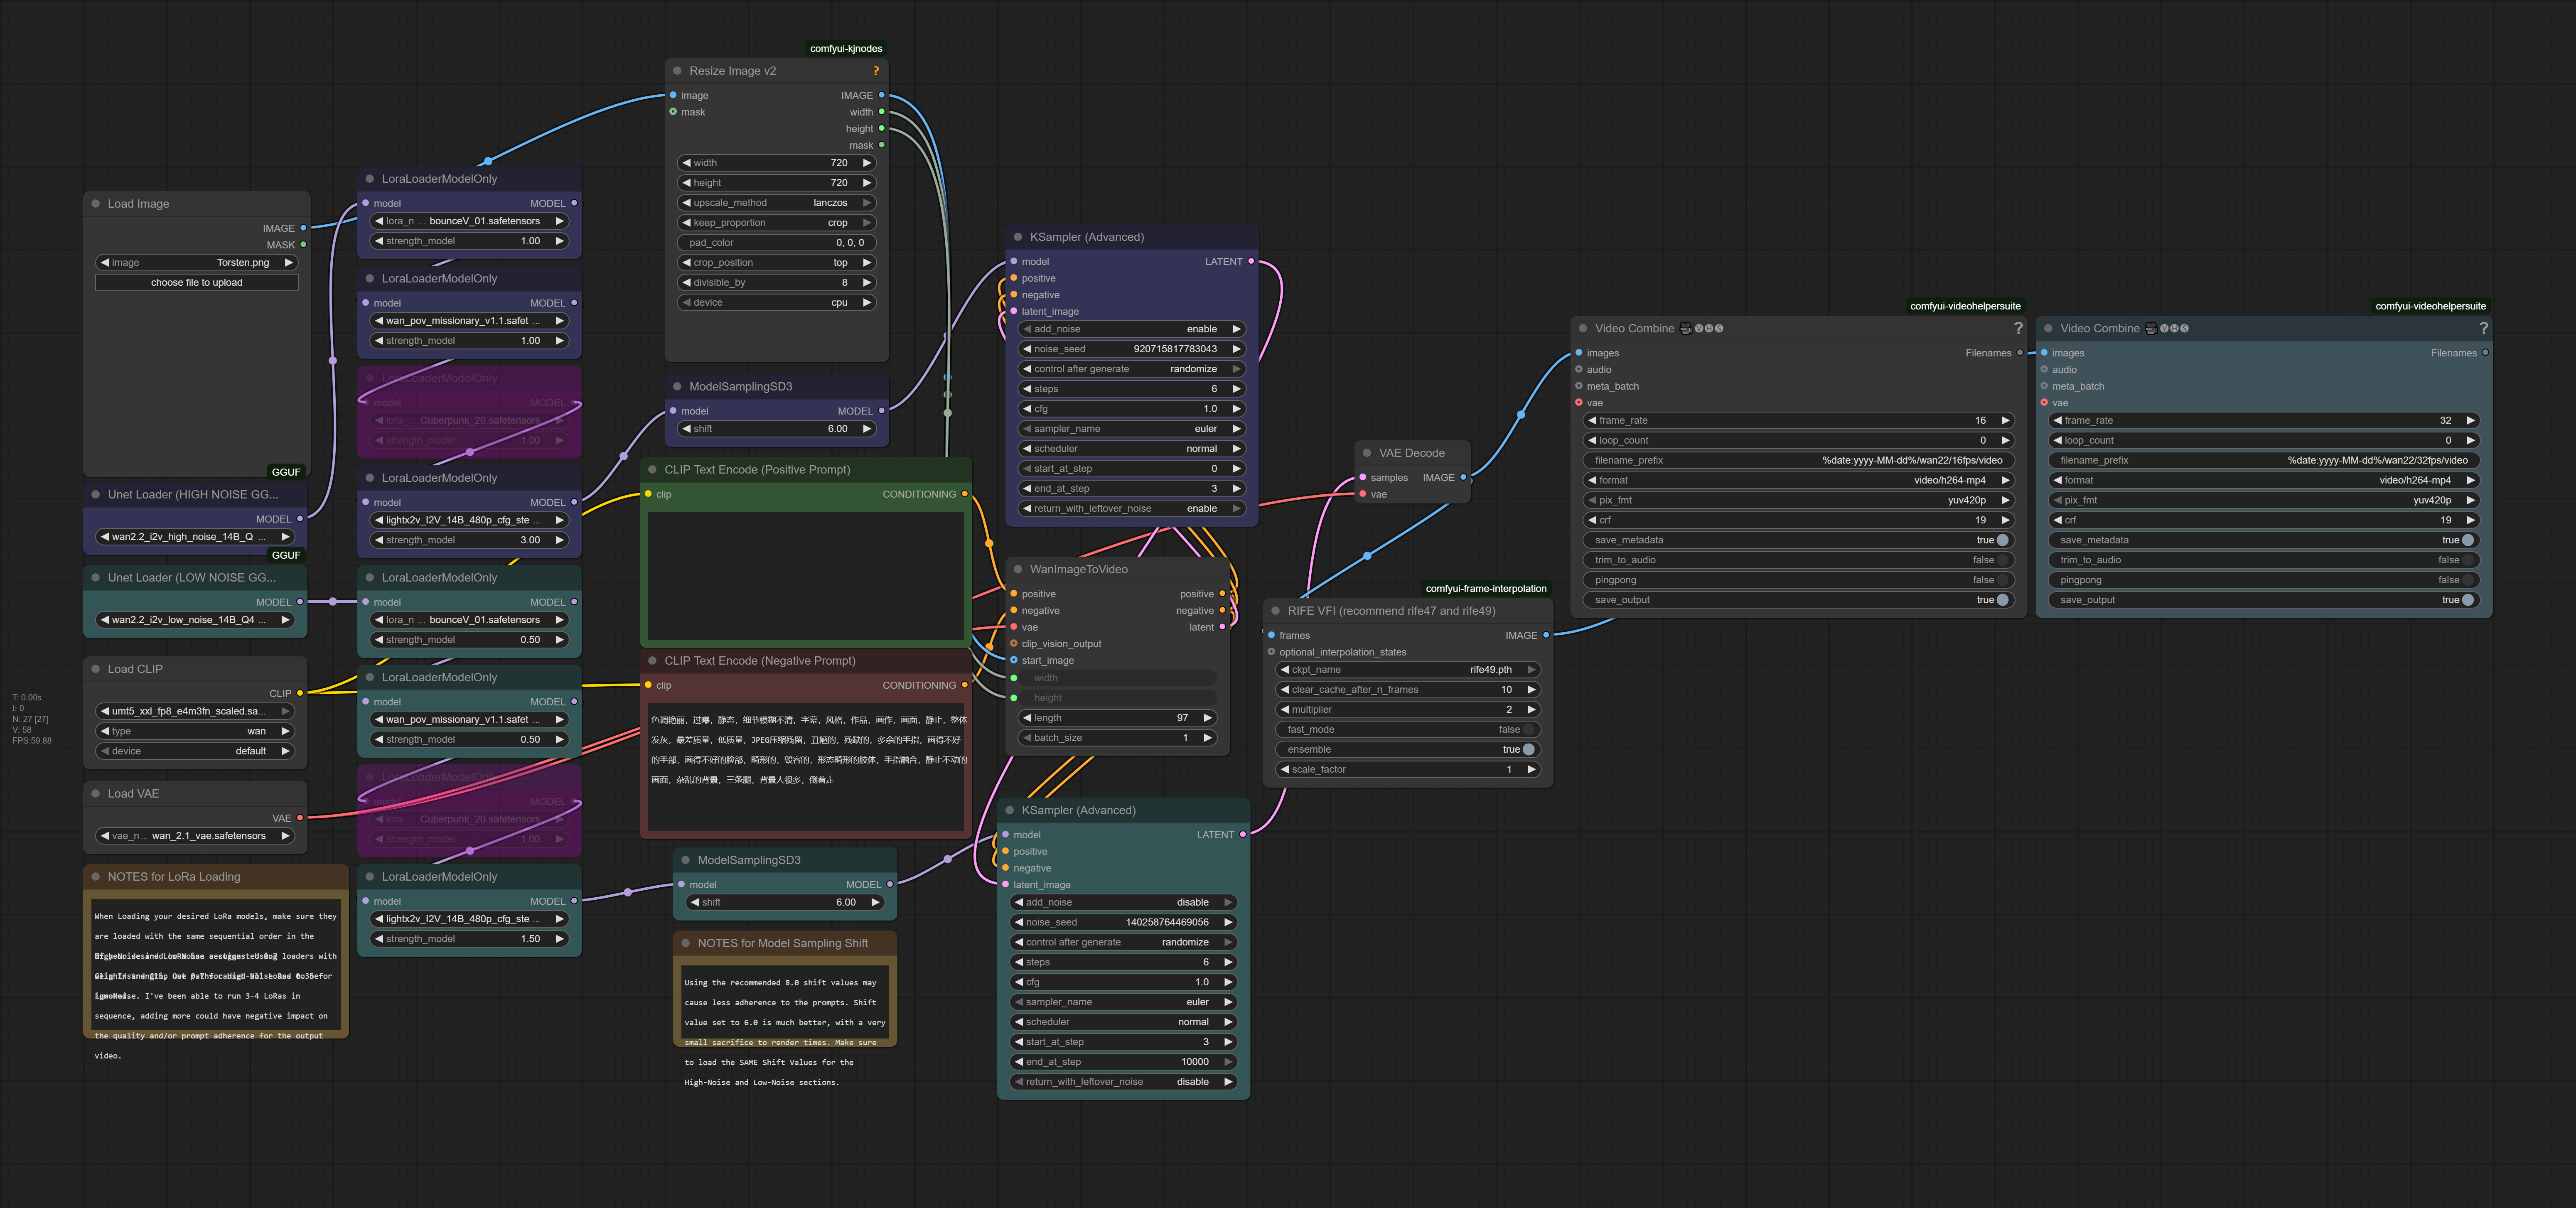Collapse the WanImageToVideo node via title dot

(1018, 569)
